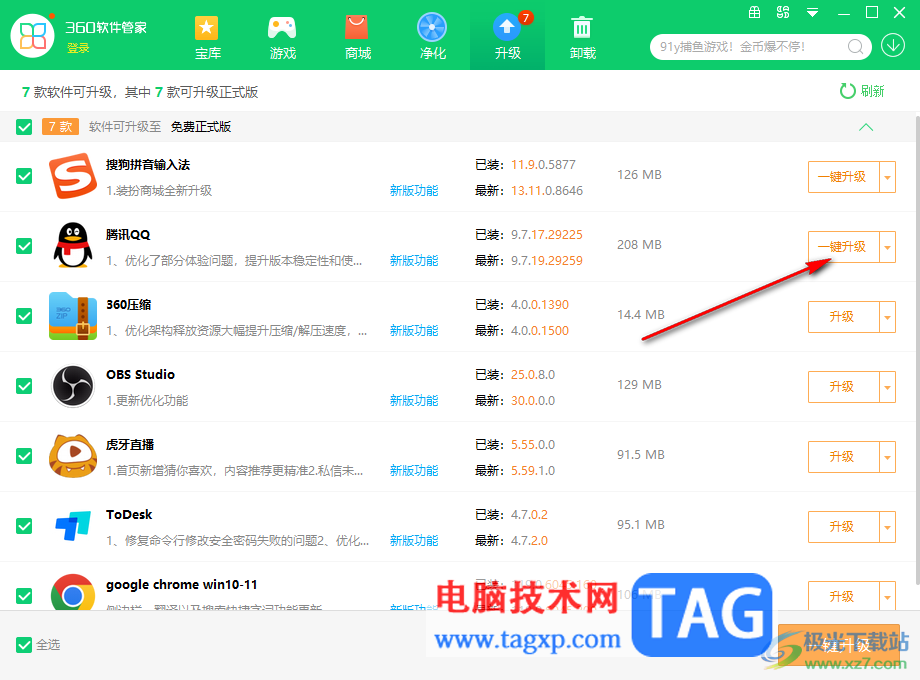Click the ToDesk app icon

tap(73, 526)
